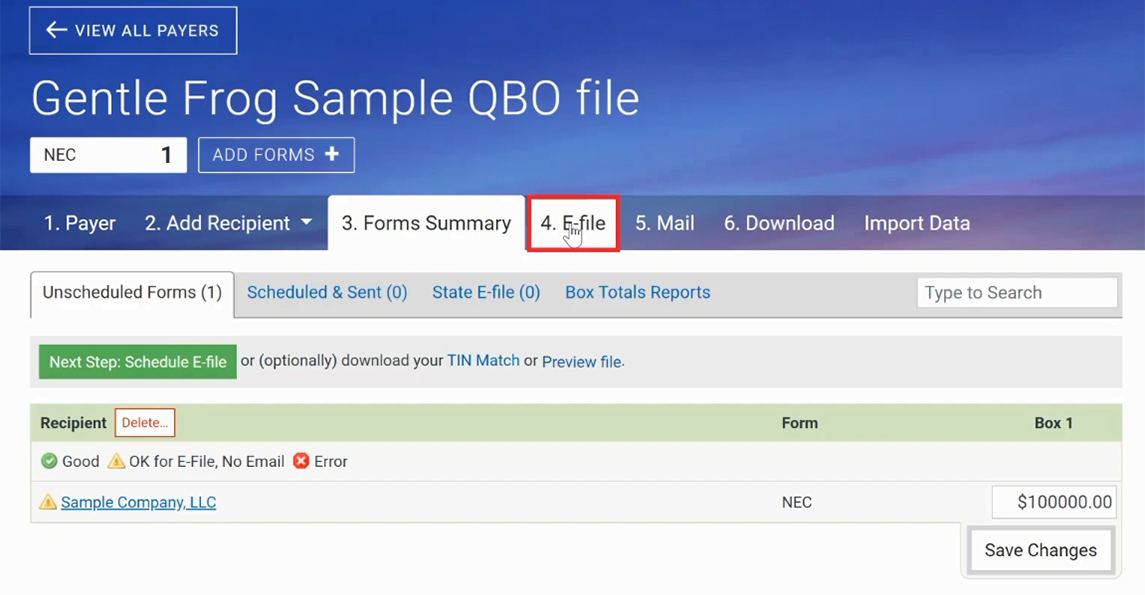Click Next Step: Schedule E-file button
Screen dimensions: 1145x595
pyautogui.click(x=138, y=361)
